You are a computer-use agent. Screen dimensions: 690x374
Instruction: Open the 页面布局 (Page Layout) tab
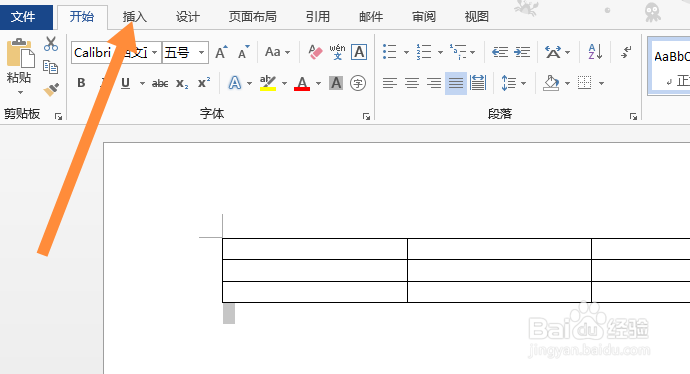tap(253, 17)
